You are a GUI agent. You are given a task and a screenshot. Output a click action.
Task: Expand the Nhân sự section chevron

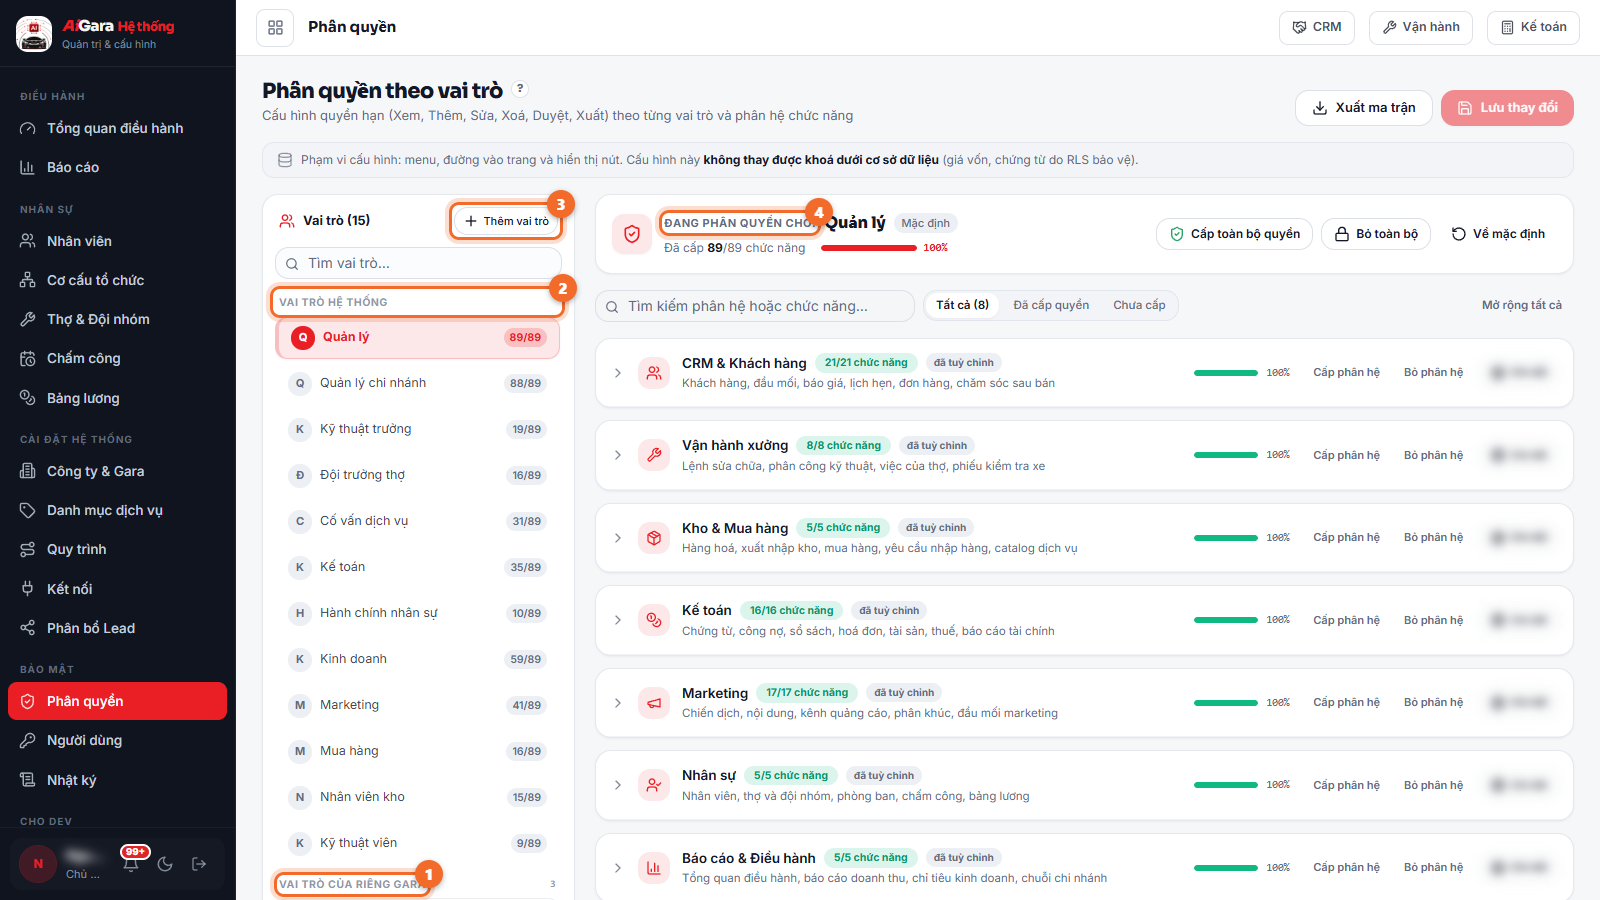click(x=618, y=785)
